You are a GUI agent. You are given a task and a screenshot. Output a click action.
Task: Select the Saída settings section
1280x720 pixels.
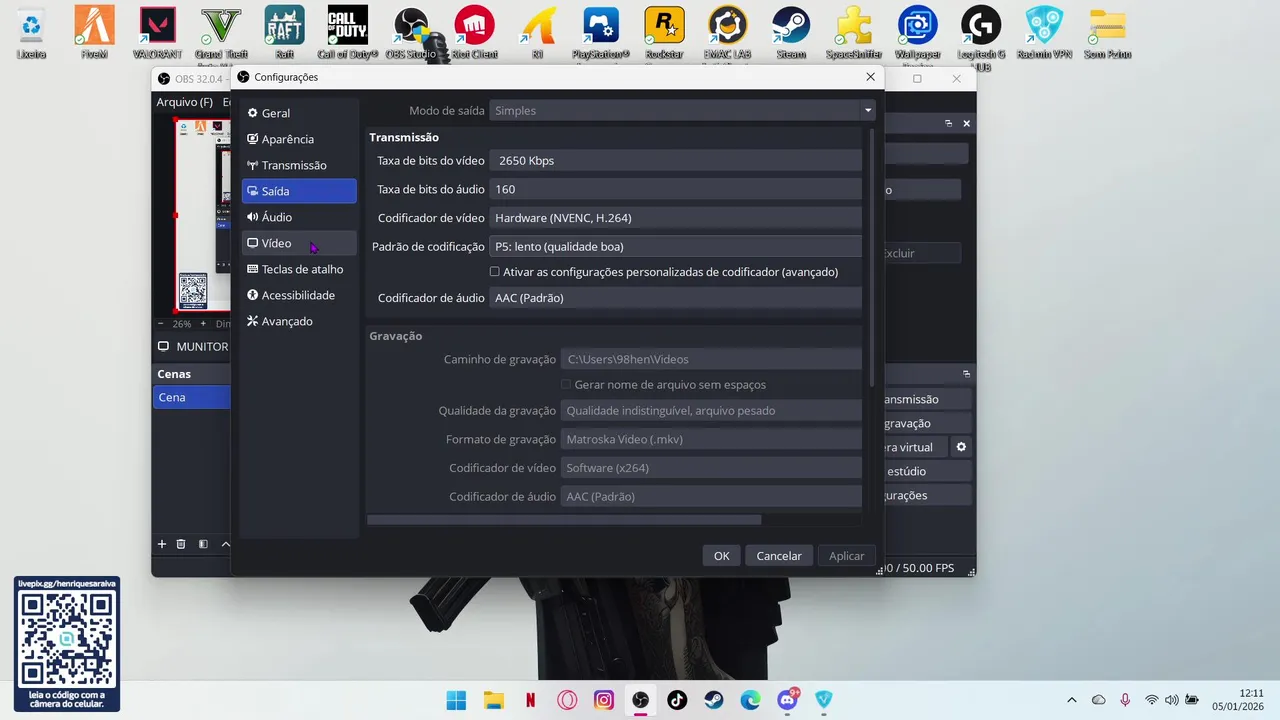click(299, 191)
